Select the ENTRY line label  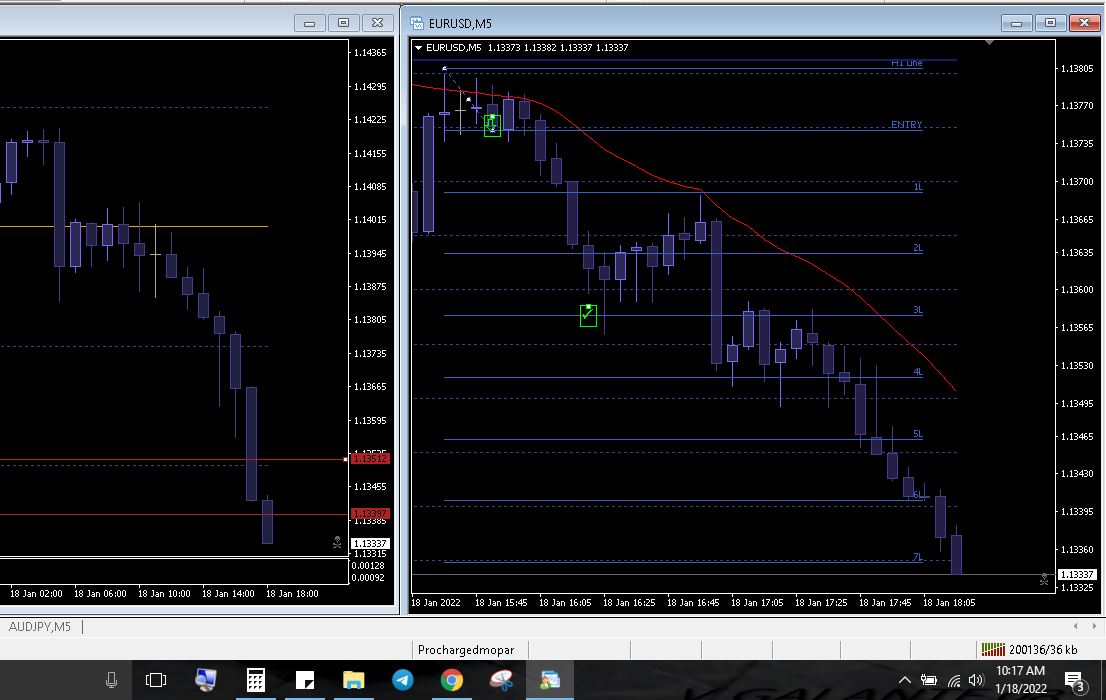click(x=906, y=124)
